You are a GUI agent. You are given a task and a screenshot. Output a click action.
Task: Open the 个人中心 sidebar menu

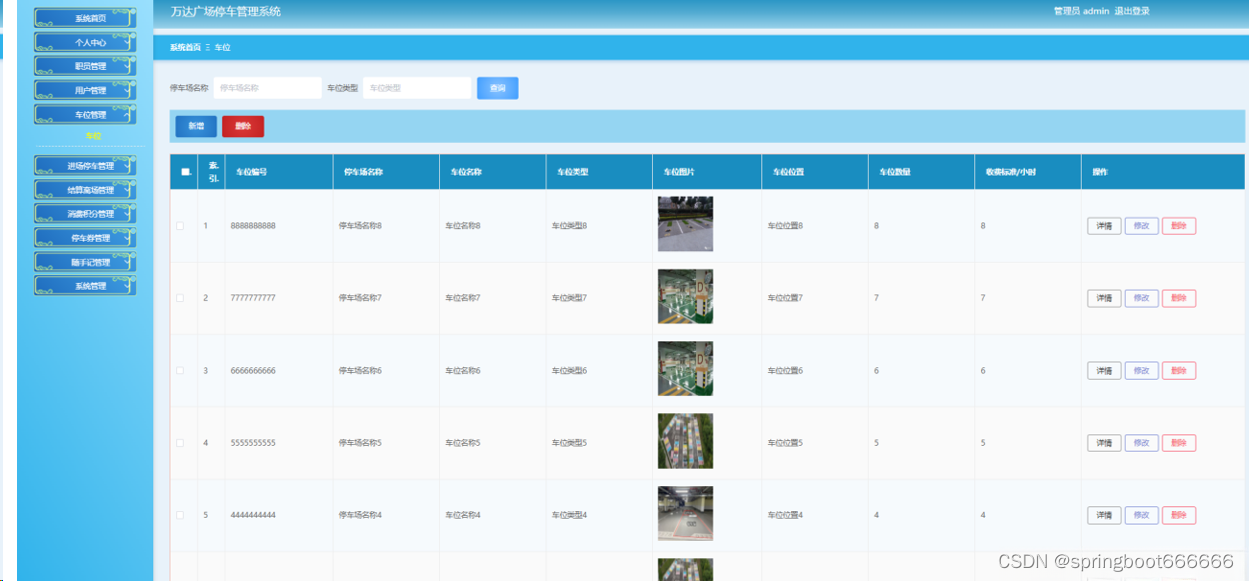[85, 42]
